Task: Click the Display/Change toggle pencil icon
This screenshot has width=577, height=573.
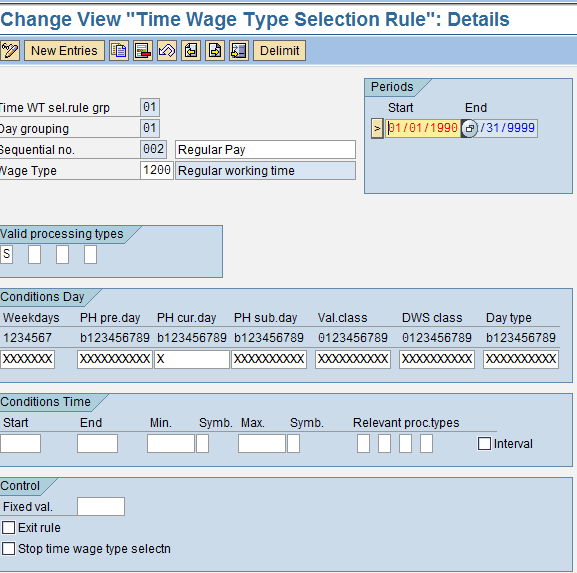Action: tap(10, 50)
